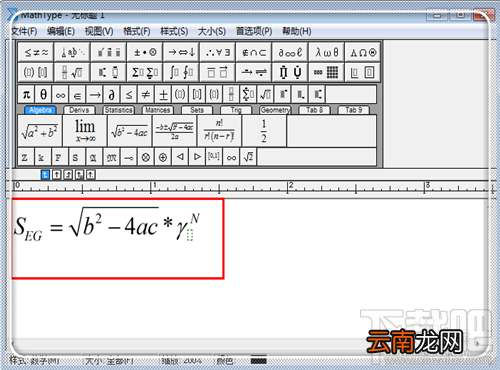Open the labeled arrow templates palette
This screenshot has width=500, height=370.
pos(254,72)
